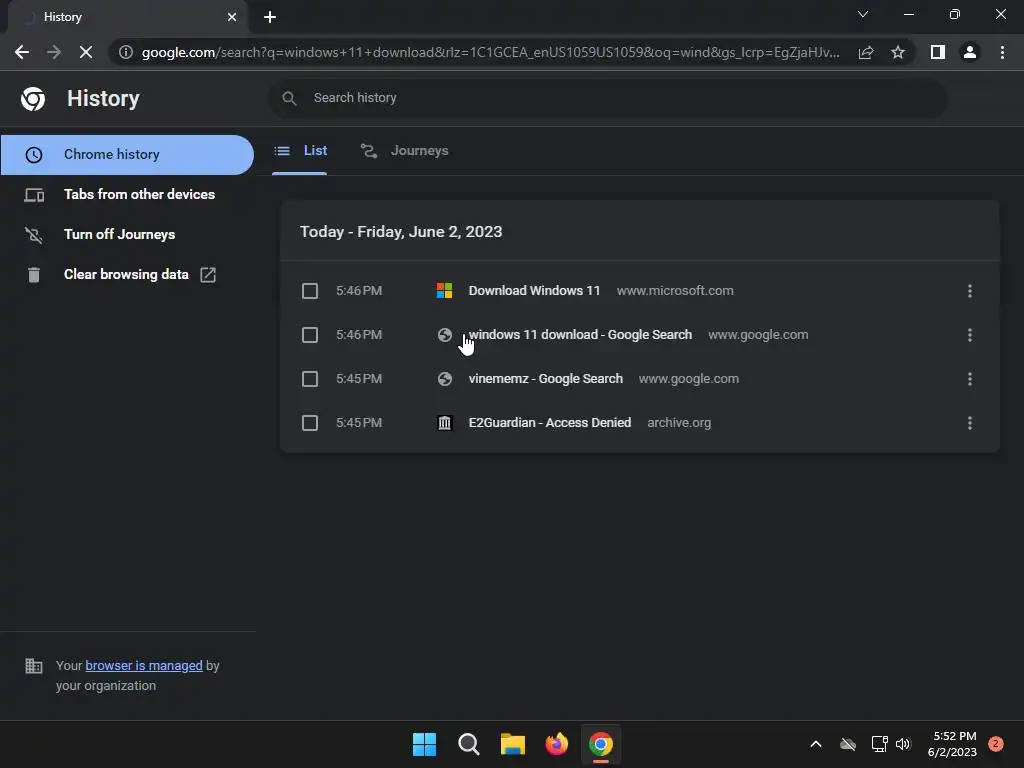Click the archive.org domain text
This screenshot has width=1024, height=768.
pos(679,423)
